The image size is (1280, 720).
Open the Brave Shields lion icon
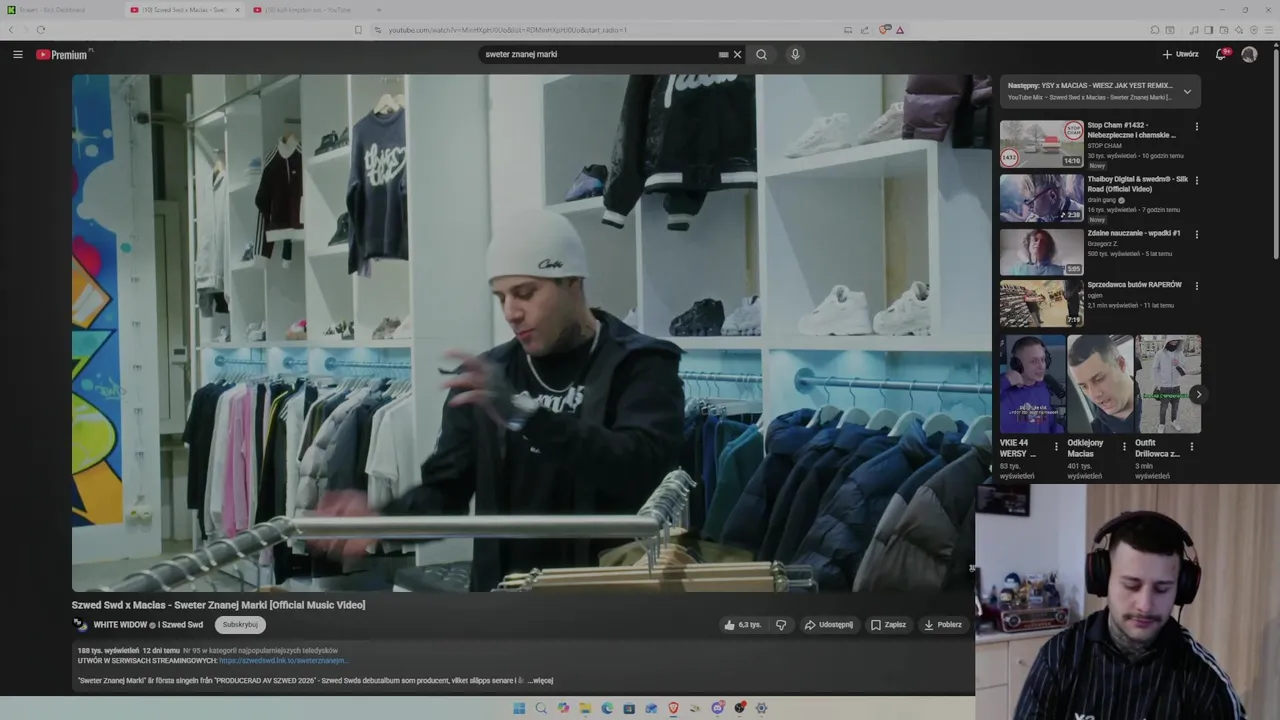click(884, 30)
